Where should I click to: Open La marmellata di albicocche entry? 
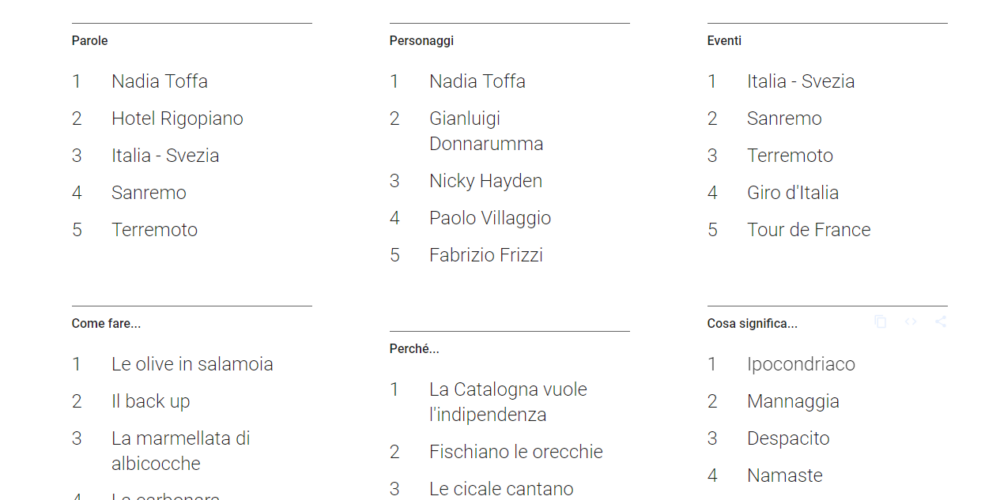coord(180,451)
